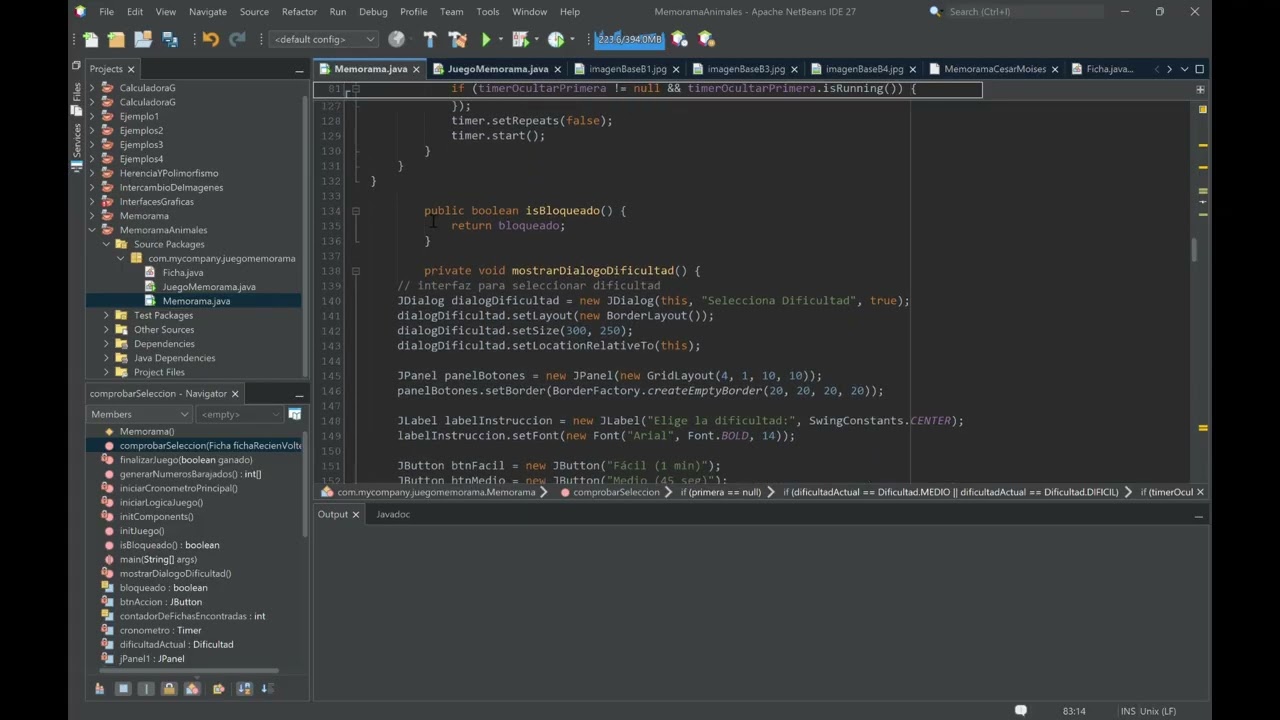Click comprobarSeleccion in editor breadcrumb
This screenshot has width=1280, height=720.
tap(616, 492)
